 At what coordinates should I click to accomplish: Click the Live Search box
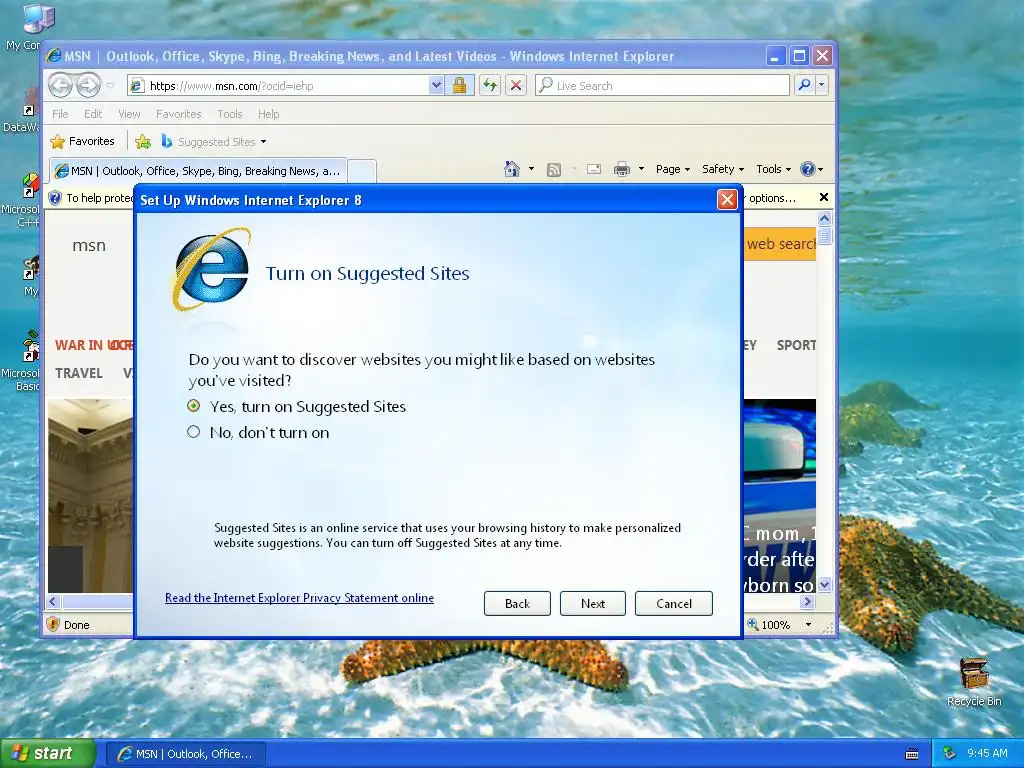(x=662, y=86)
